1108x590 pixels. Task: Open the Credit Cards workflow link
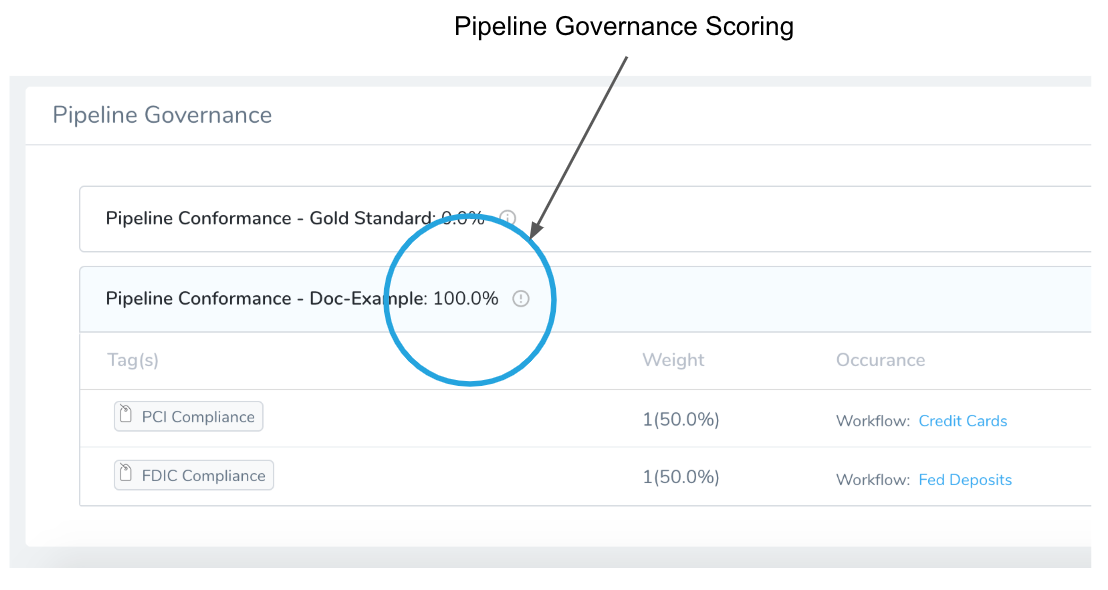pos(962,421)
